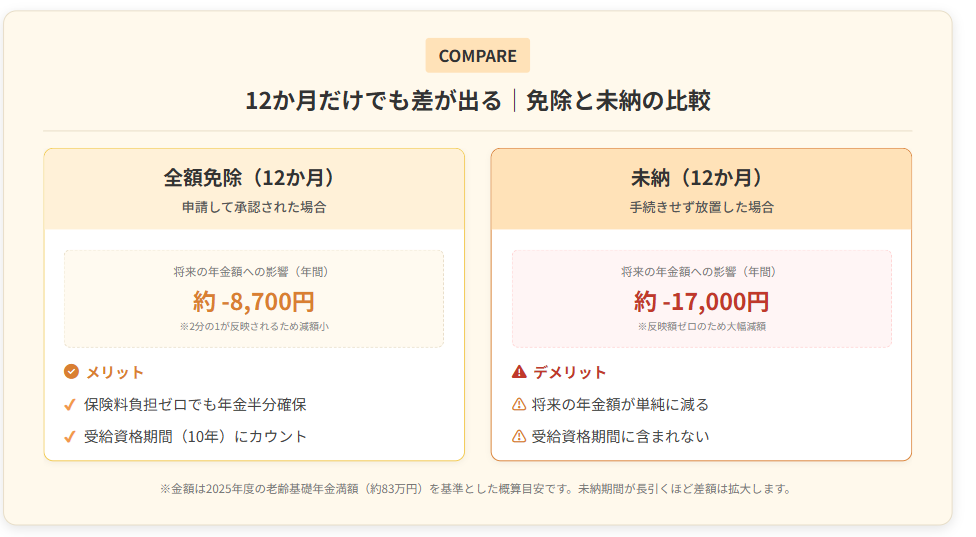This screenshot has width=976, height=537.
Task: Click the footnote about 2025年度の老齢基礎年金満額
Action: point(477,489)
